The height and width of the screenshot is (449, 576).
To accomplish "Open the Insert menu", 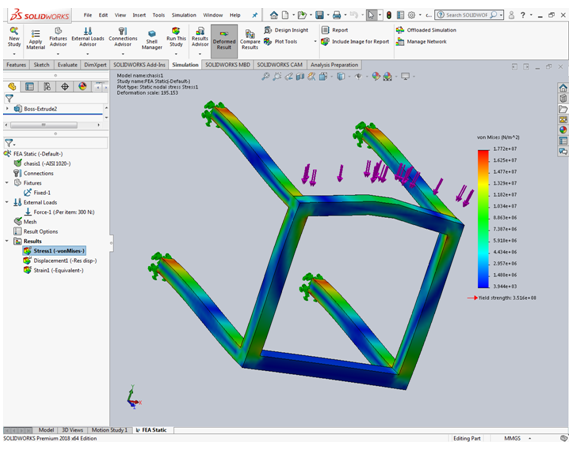I will pos(139,15).
